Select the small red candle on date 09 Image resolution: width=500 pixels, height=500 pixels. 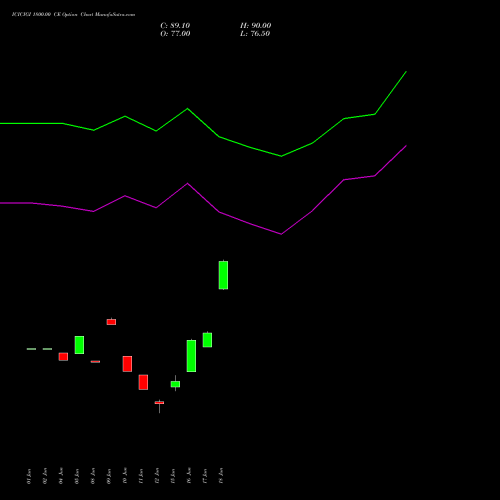point(111,322)
